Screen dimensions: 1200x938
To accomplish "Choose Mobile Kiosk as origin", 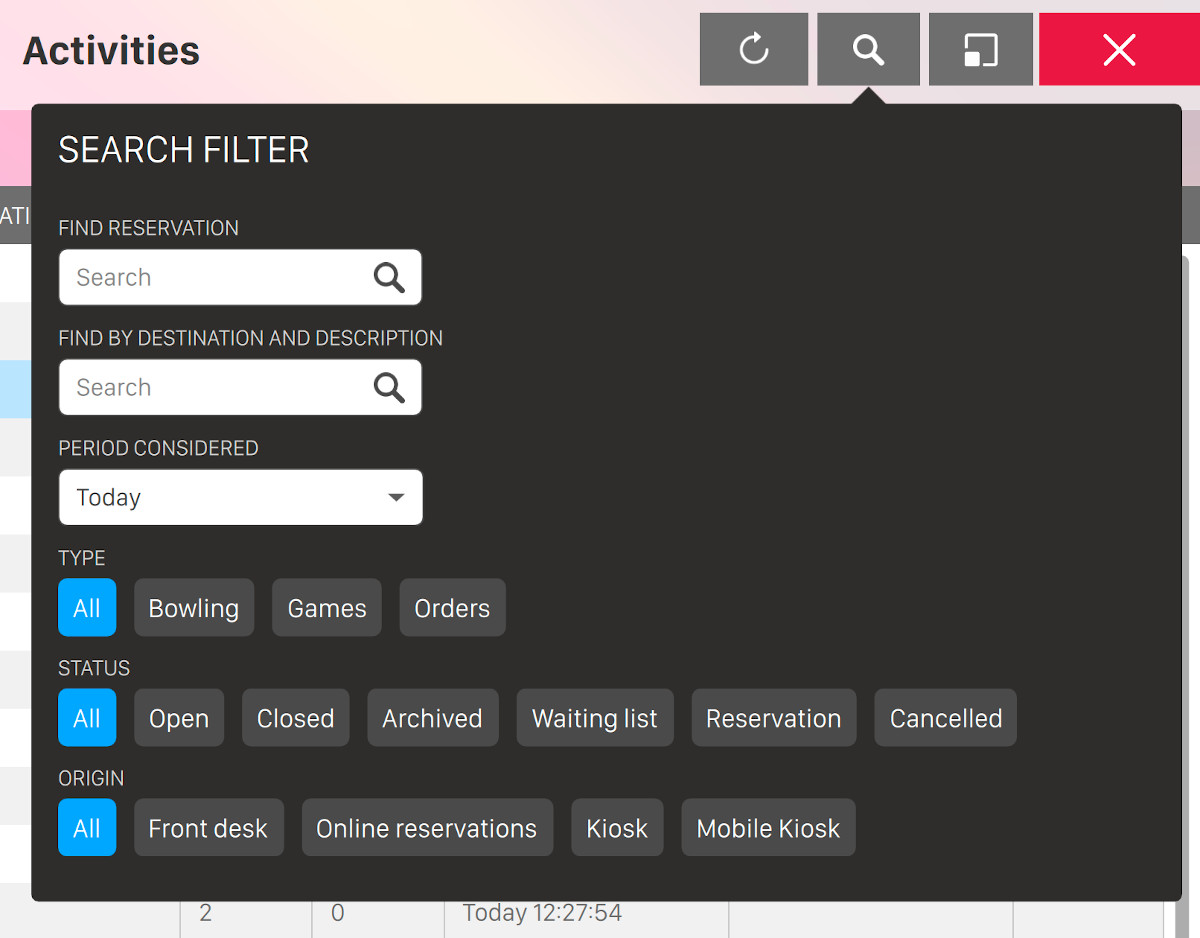I will [x=768, y=828].
